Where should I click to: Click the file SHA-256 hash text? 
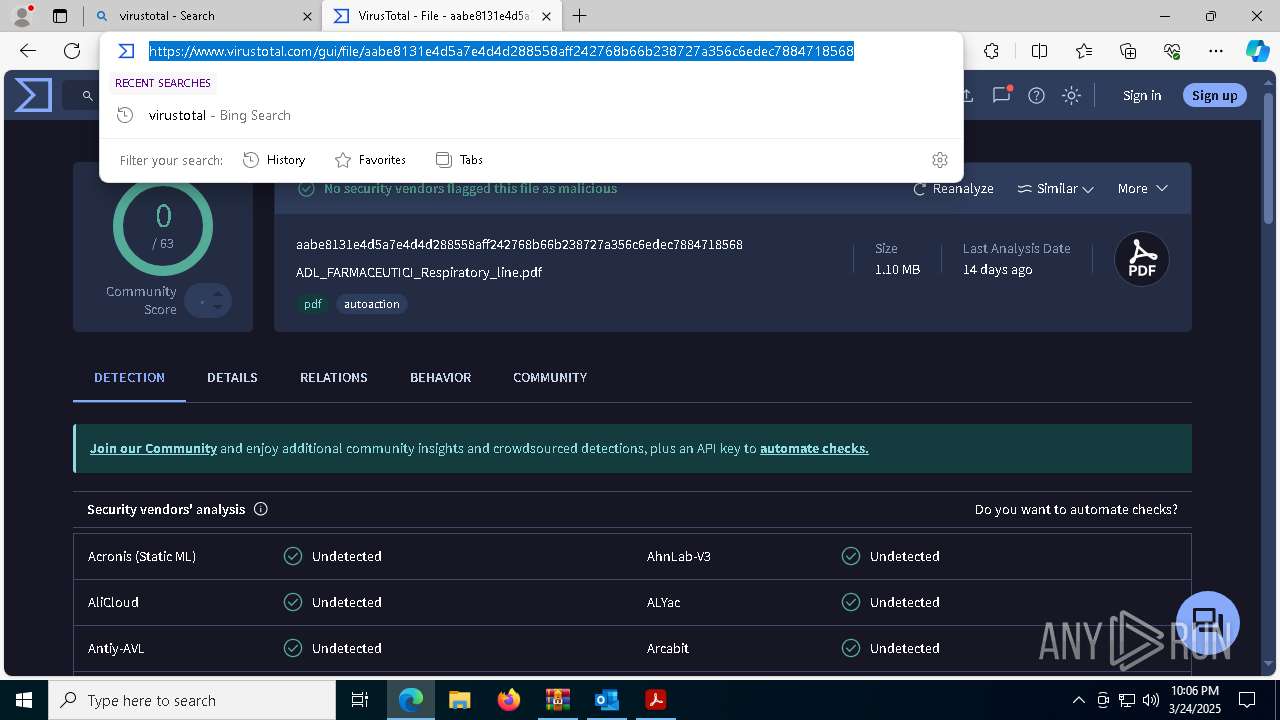tap(519, 244)
